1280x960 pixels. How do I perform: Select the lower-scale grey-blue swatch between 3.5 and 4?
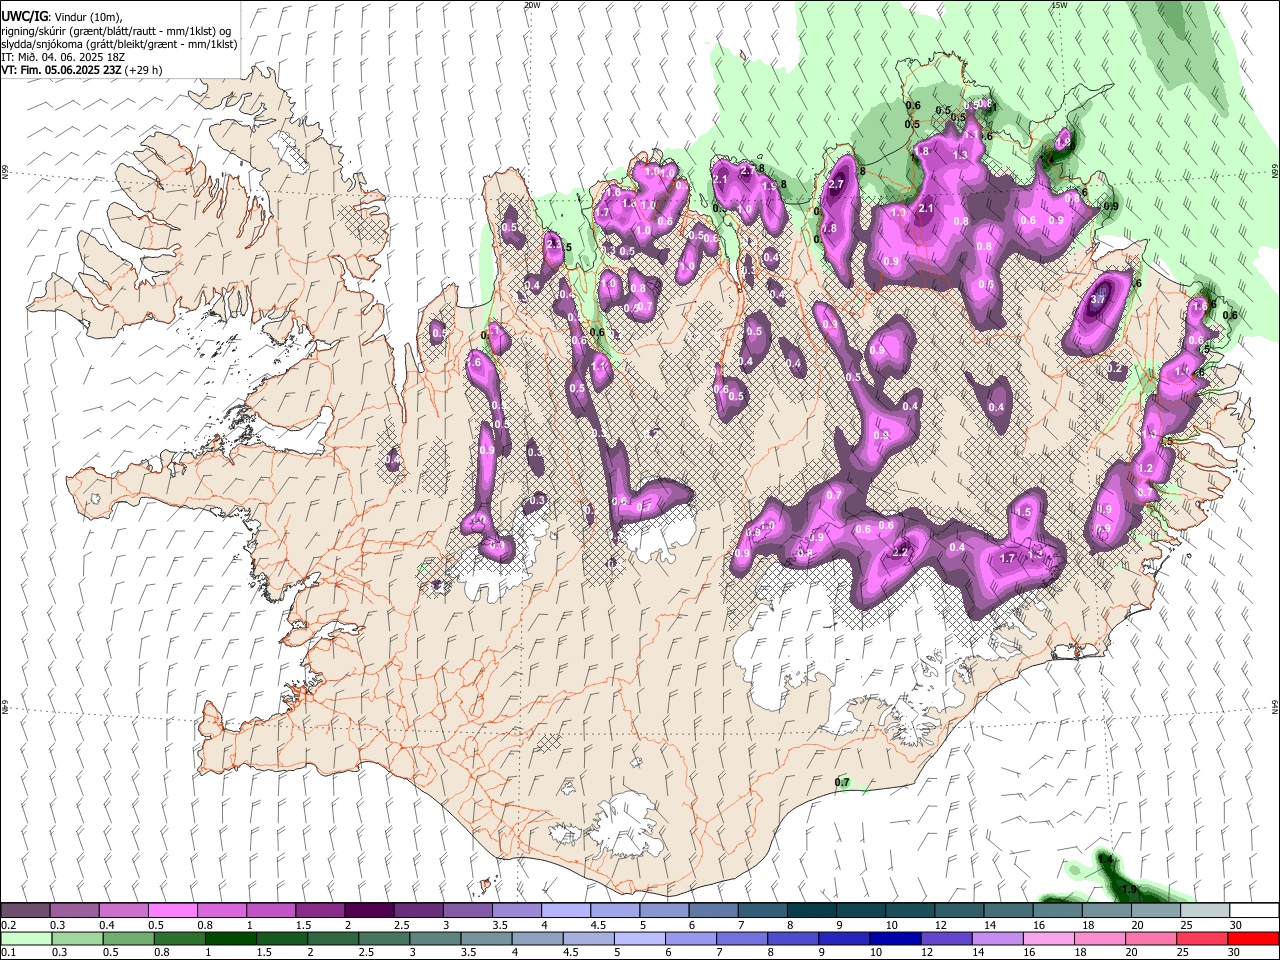tap(485, 938)
